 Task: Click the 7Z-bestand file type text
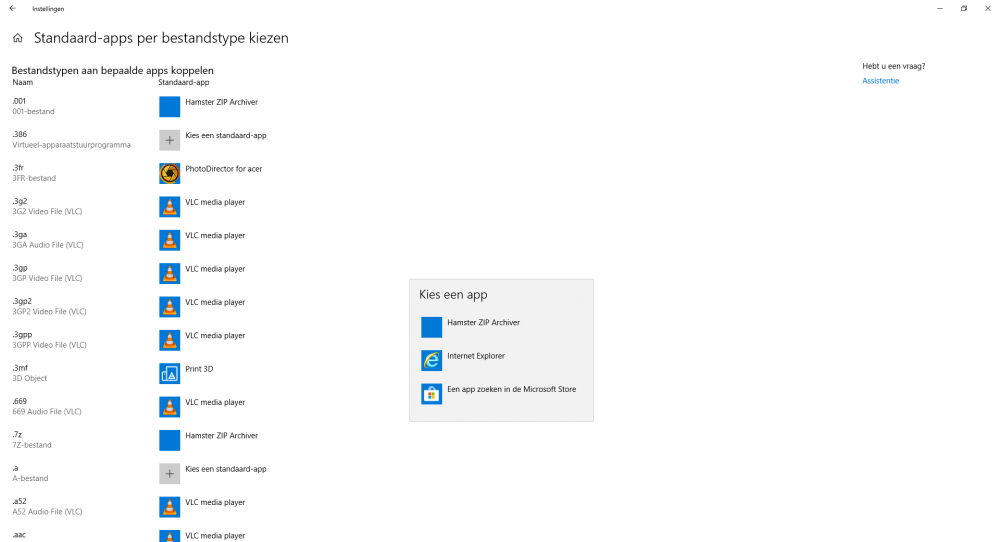click(32, 445)
